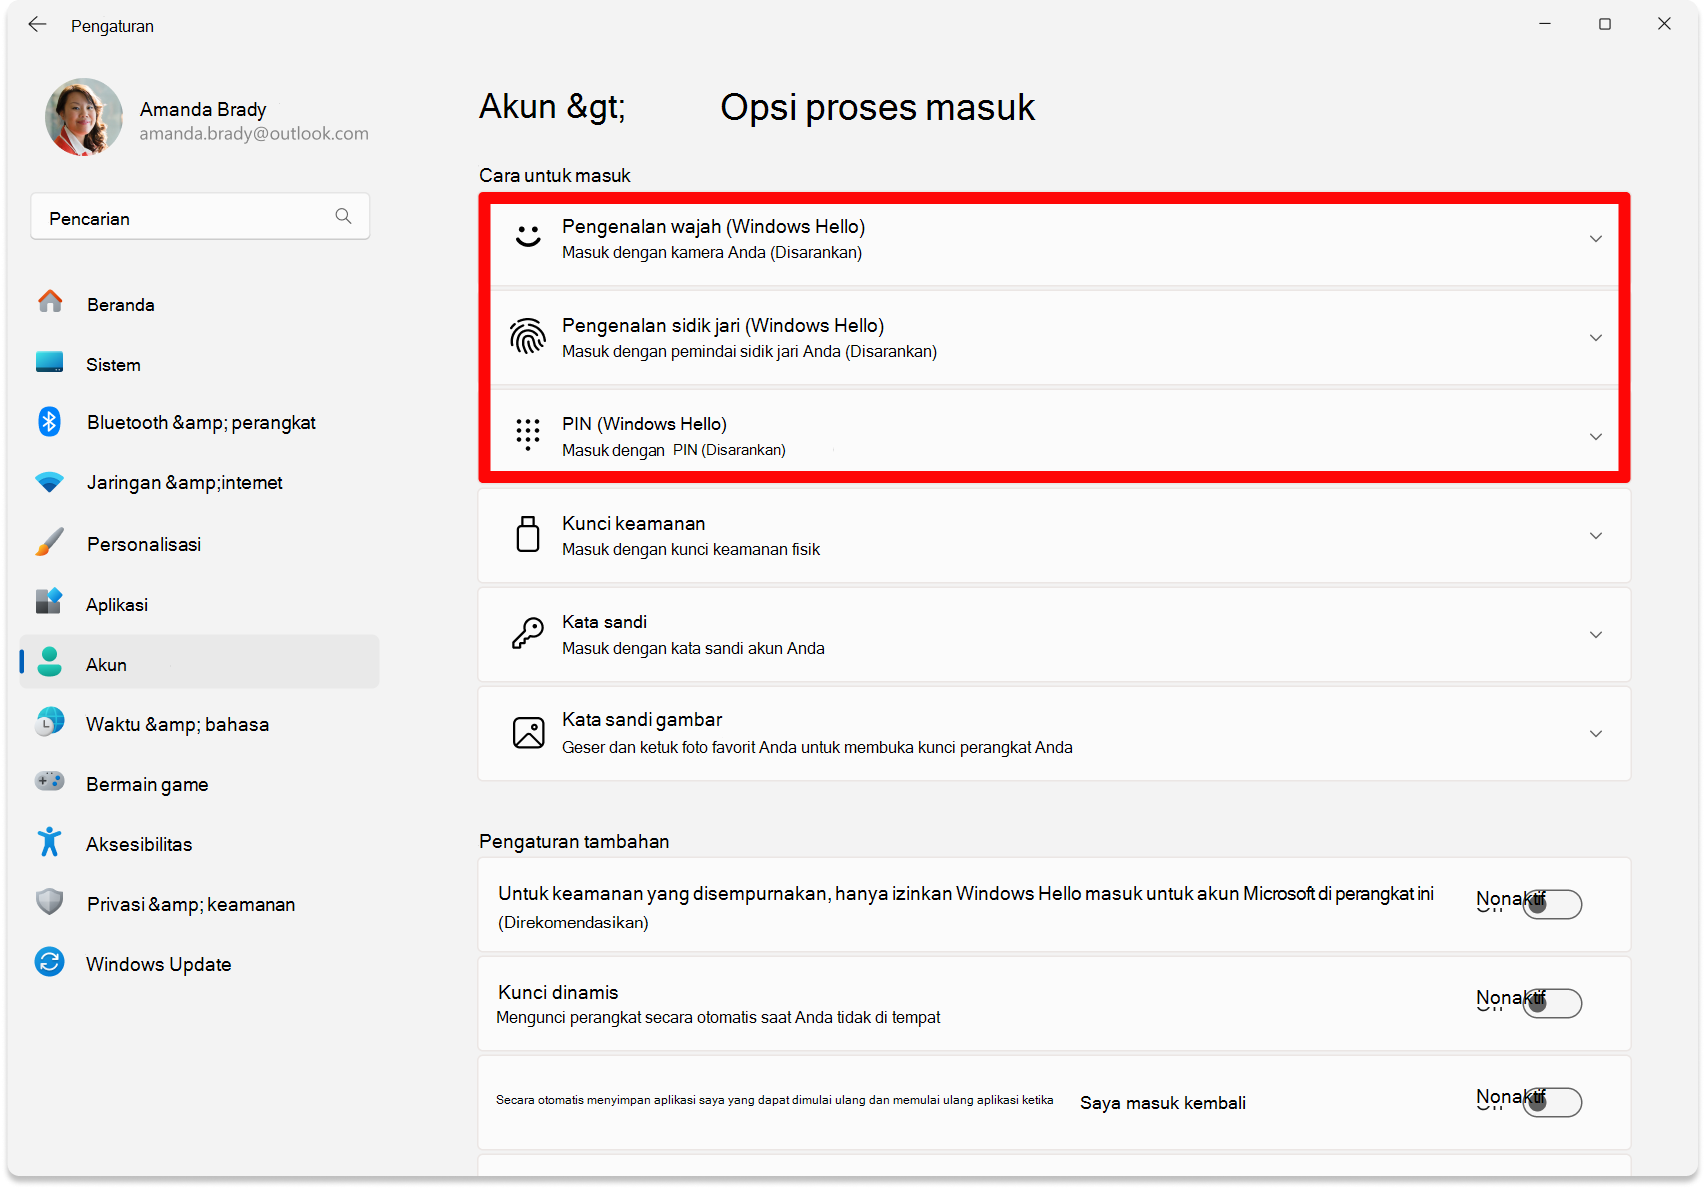Click the search magnifier icon
This screenshot has height=1188, width=1704.
pos(343,216)
